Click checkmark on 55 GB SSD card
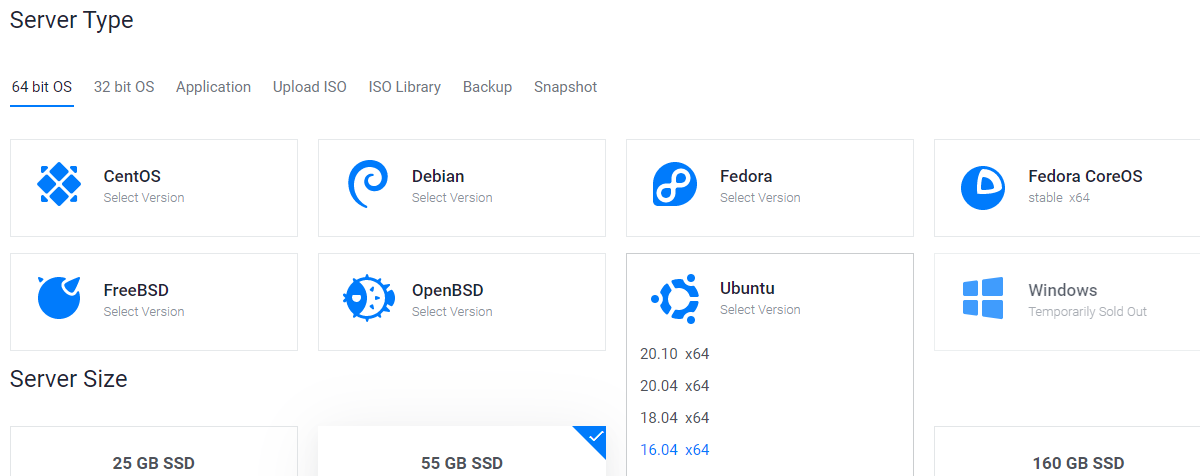The image size is (1200, 476). click(595, 437)
